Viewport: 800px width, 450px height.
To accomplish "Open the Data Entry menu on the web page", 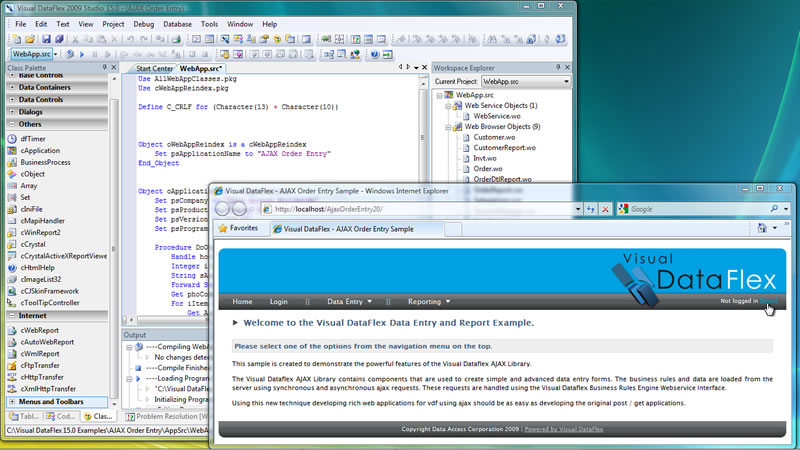I will point(349,302).
